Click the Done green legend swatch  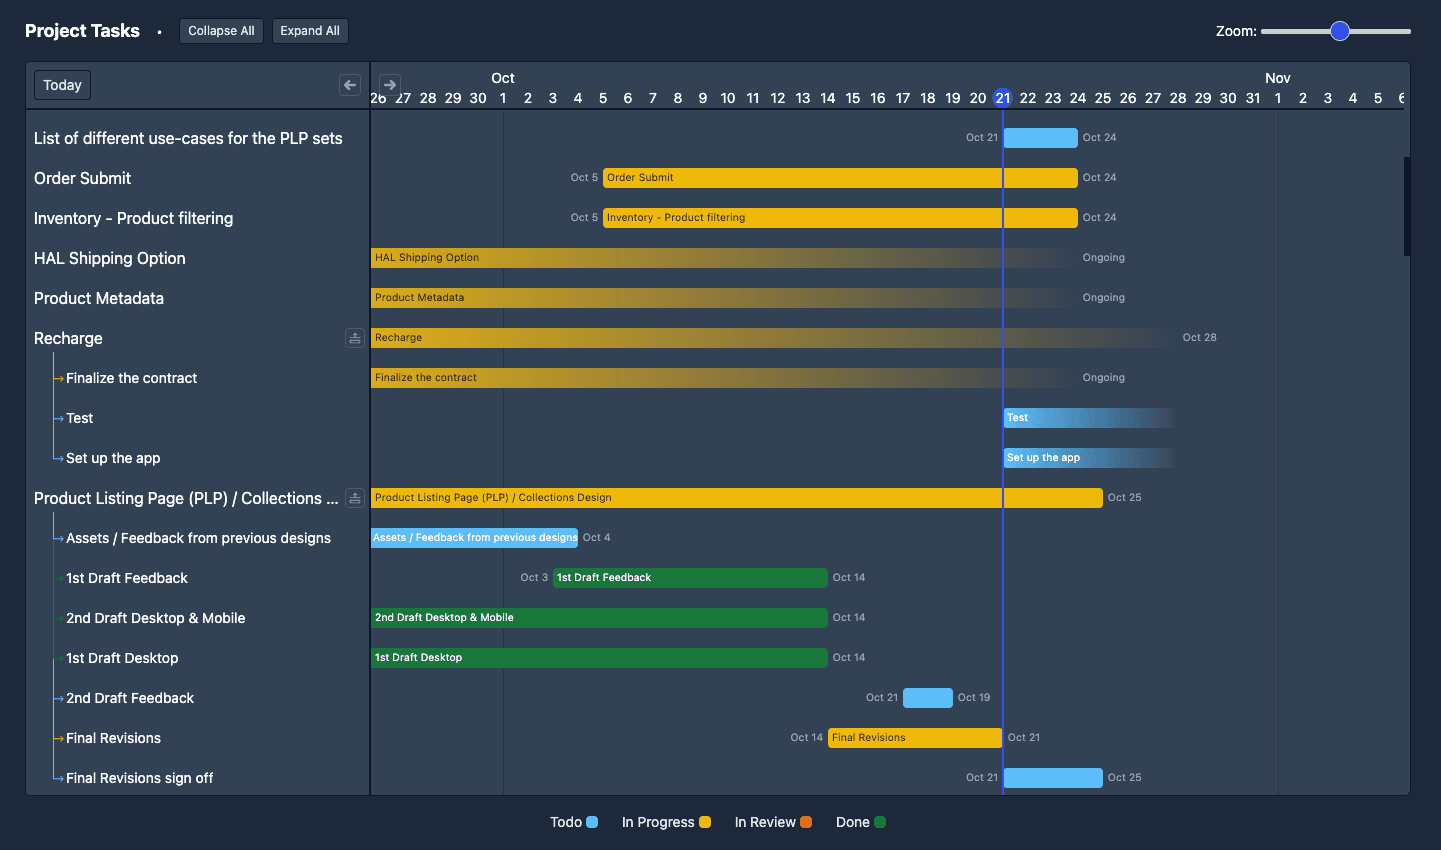(x=880, y=822)
